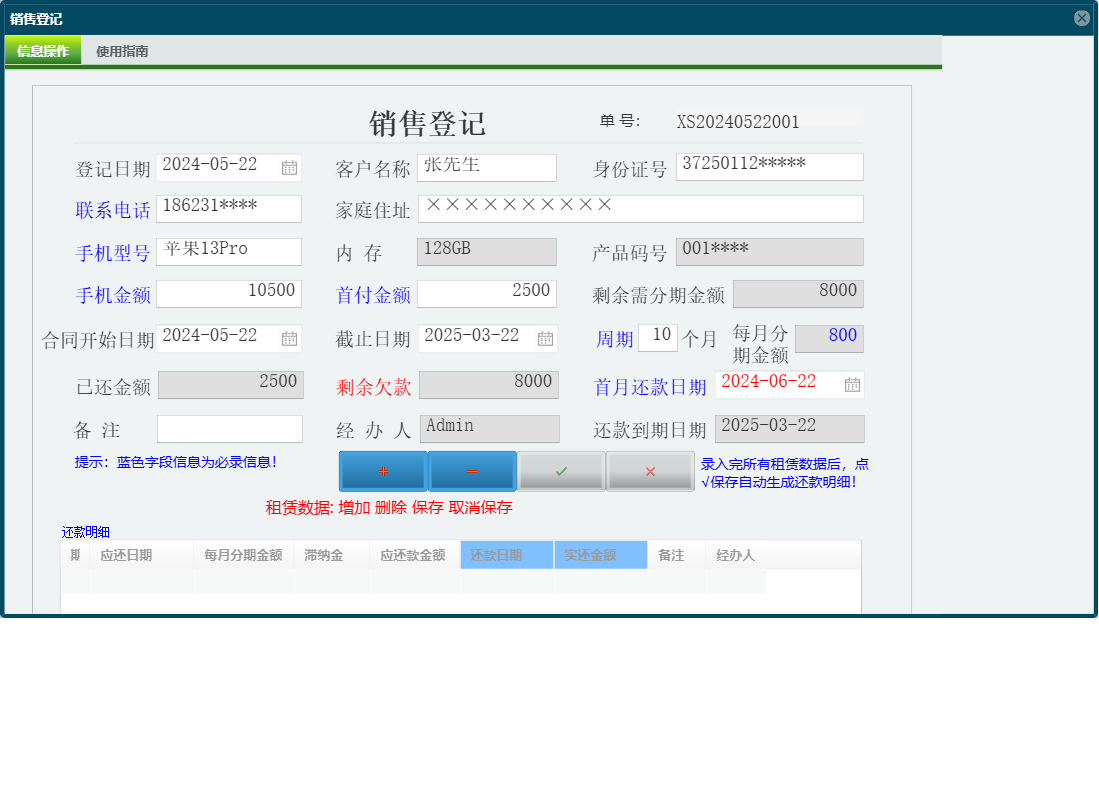The height and width of the screenshot is (787, 1099).
Task: Click the 备注 input field
Action: (x=229, y=428)
